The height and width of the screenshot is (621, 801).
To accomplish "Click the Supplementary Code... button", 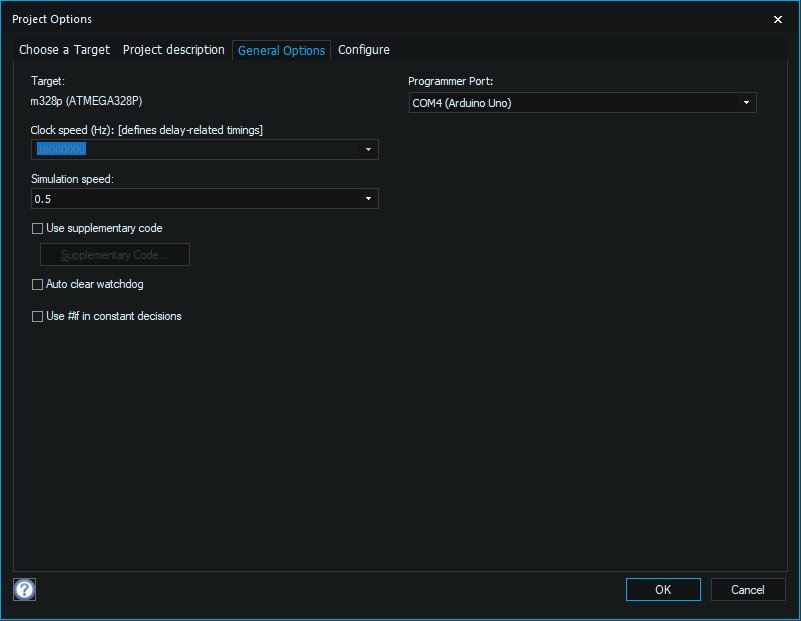I will click(x=115, y=255).
